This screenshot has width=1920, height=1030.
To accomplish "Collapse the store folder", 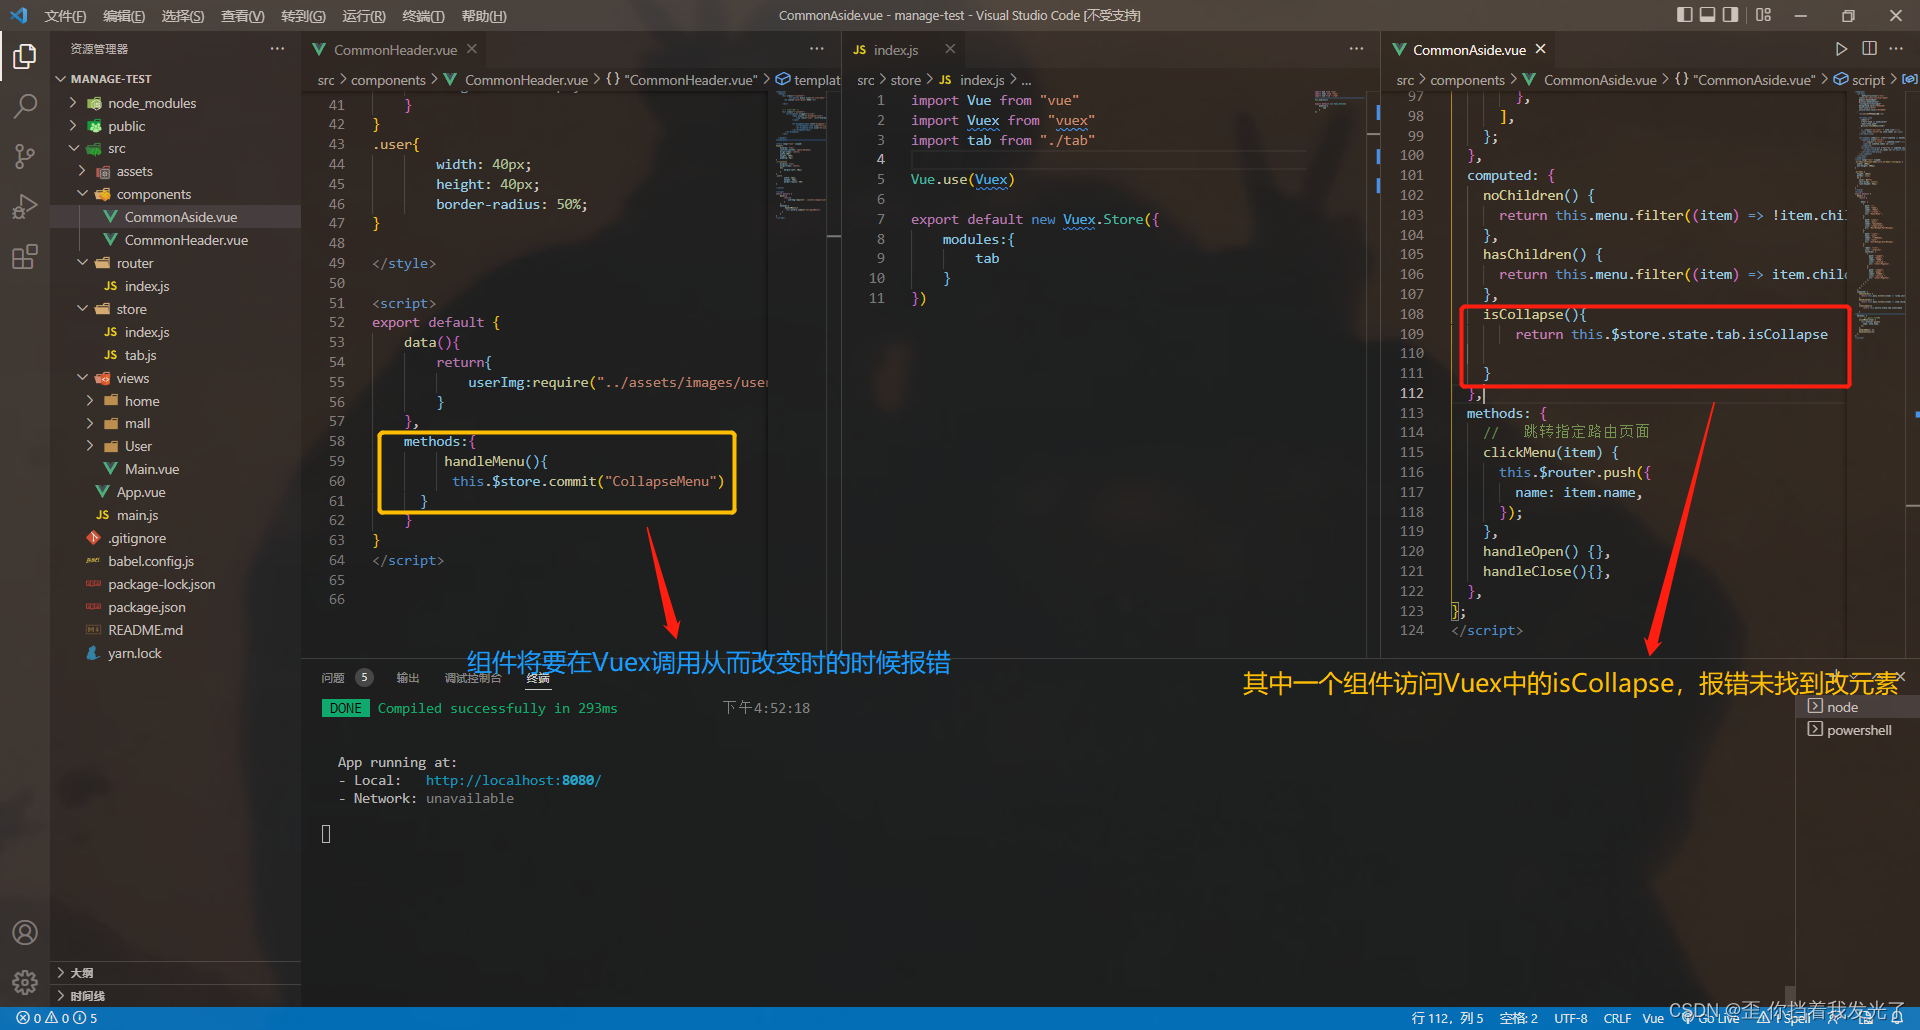I will 82,309.
